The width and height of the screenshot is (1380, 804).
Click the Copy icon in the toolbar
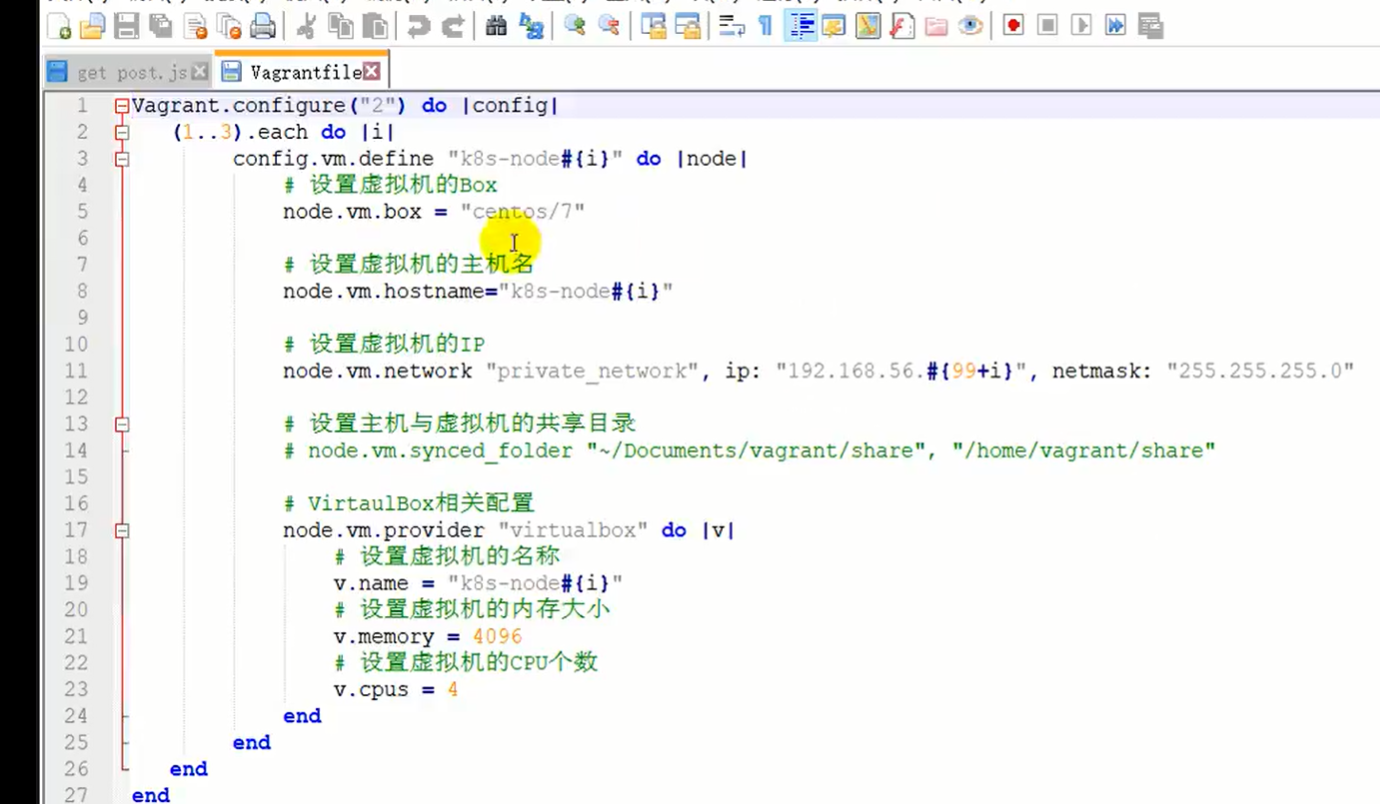[x=341, y=26]
